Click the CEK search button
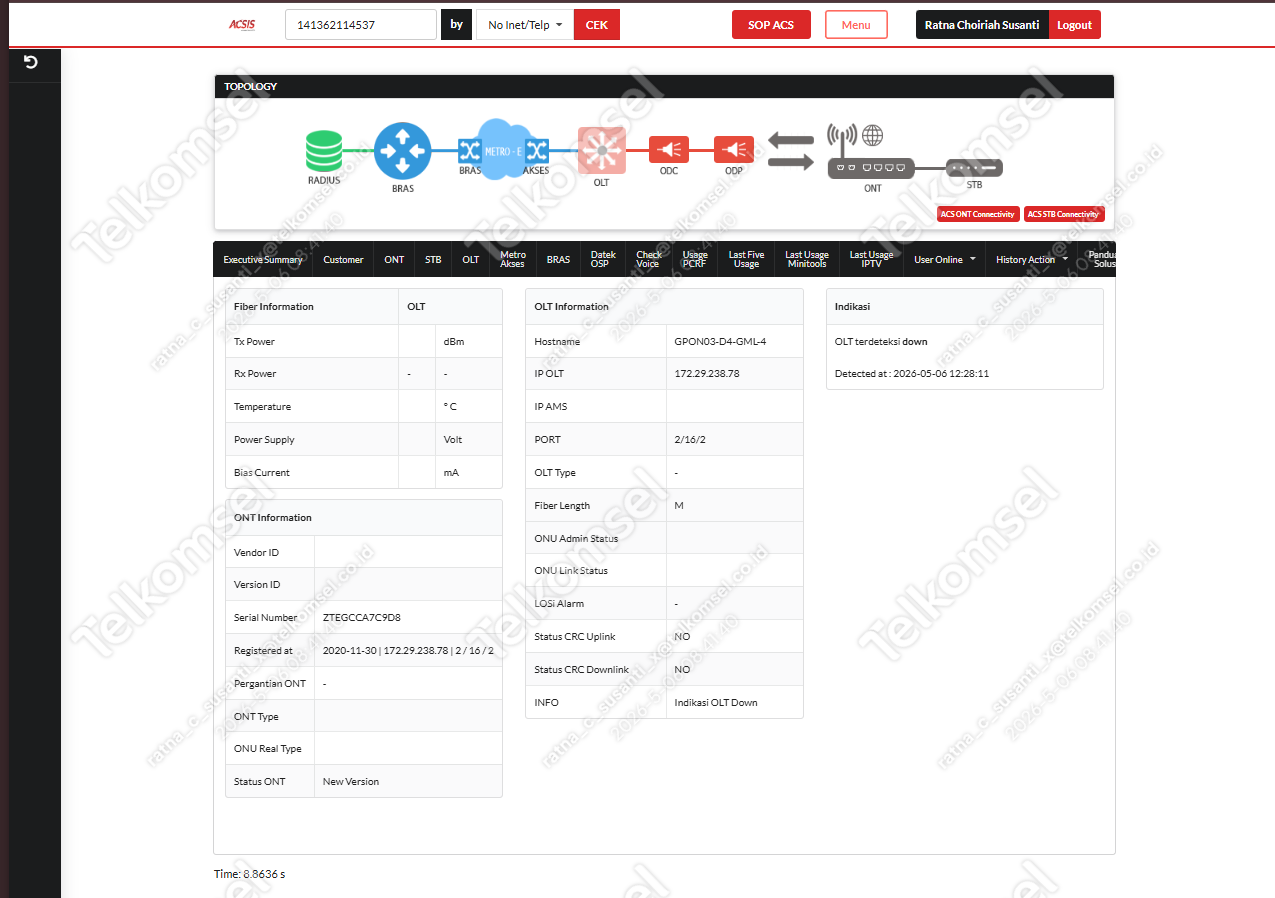 tap(597, 25)
